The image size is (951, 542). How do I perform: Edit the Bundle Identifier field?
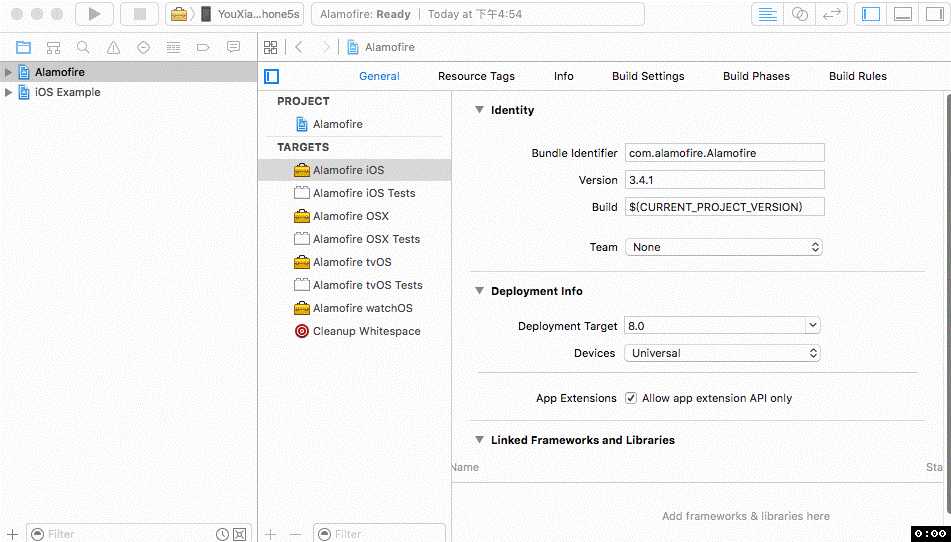point(725,153)
